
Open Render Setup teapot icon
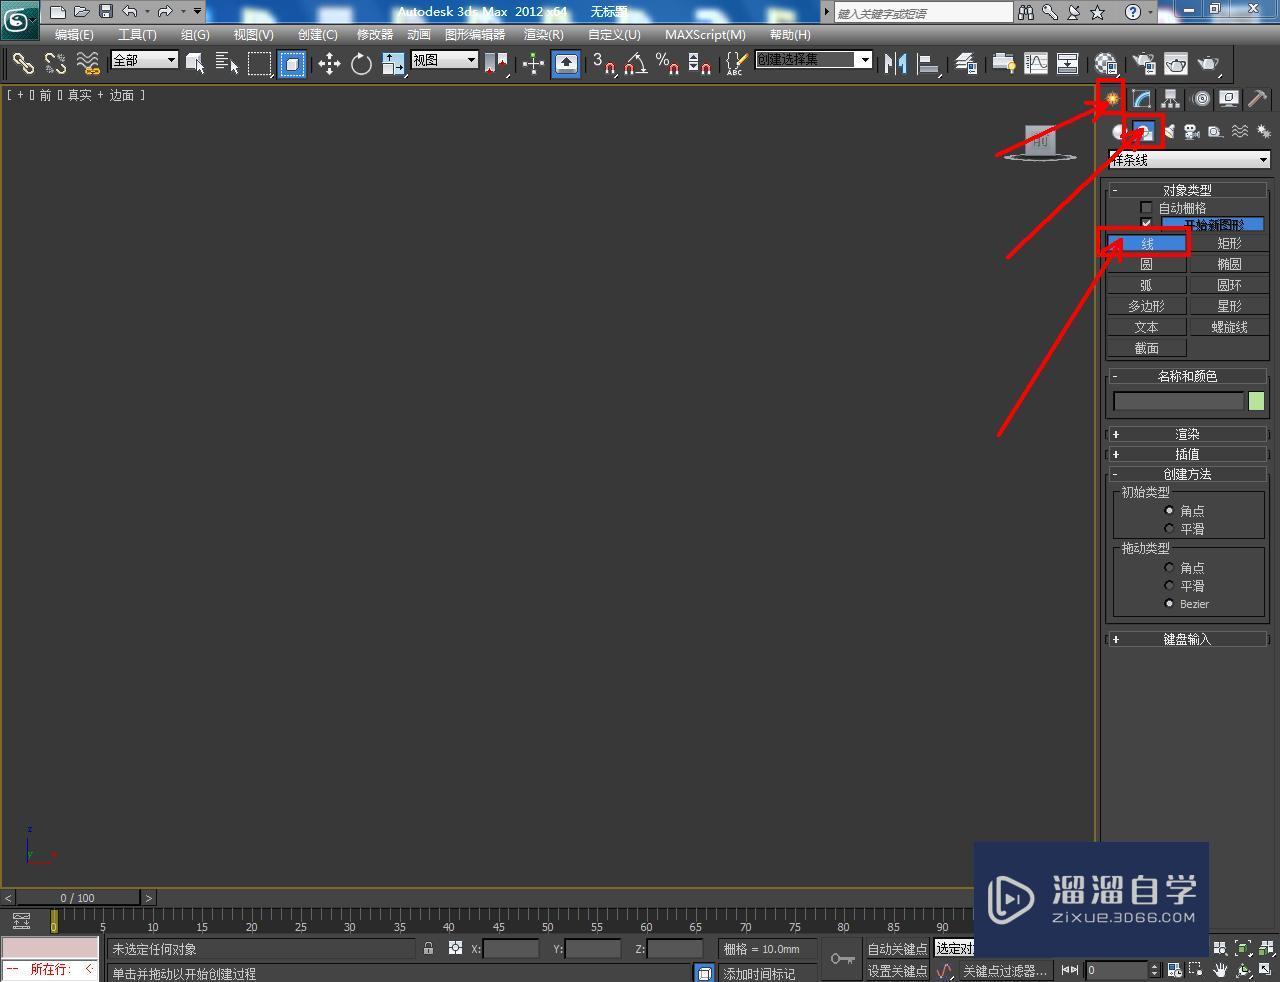pos(1143,64)
